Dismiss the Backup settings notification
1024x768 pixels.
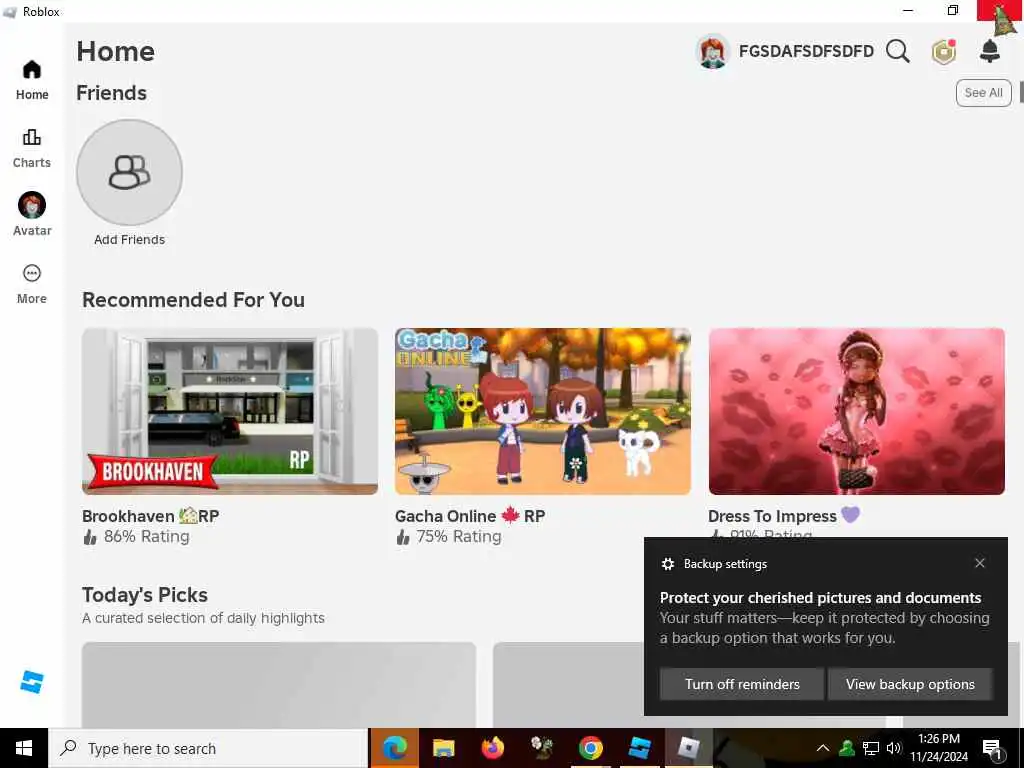(980, 563)
